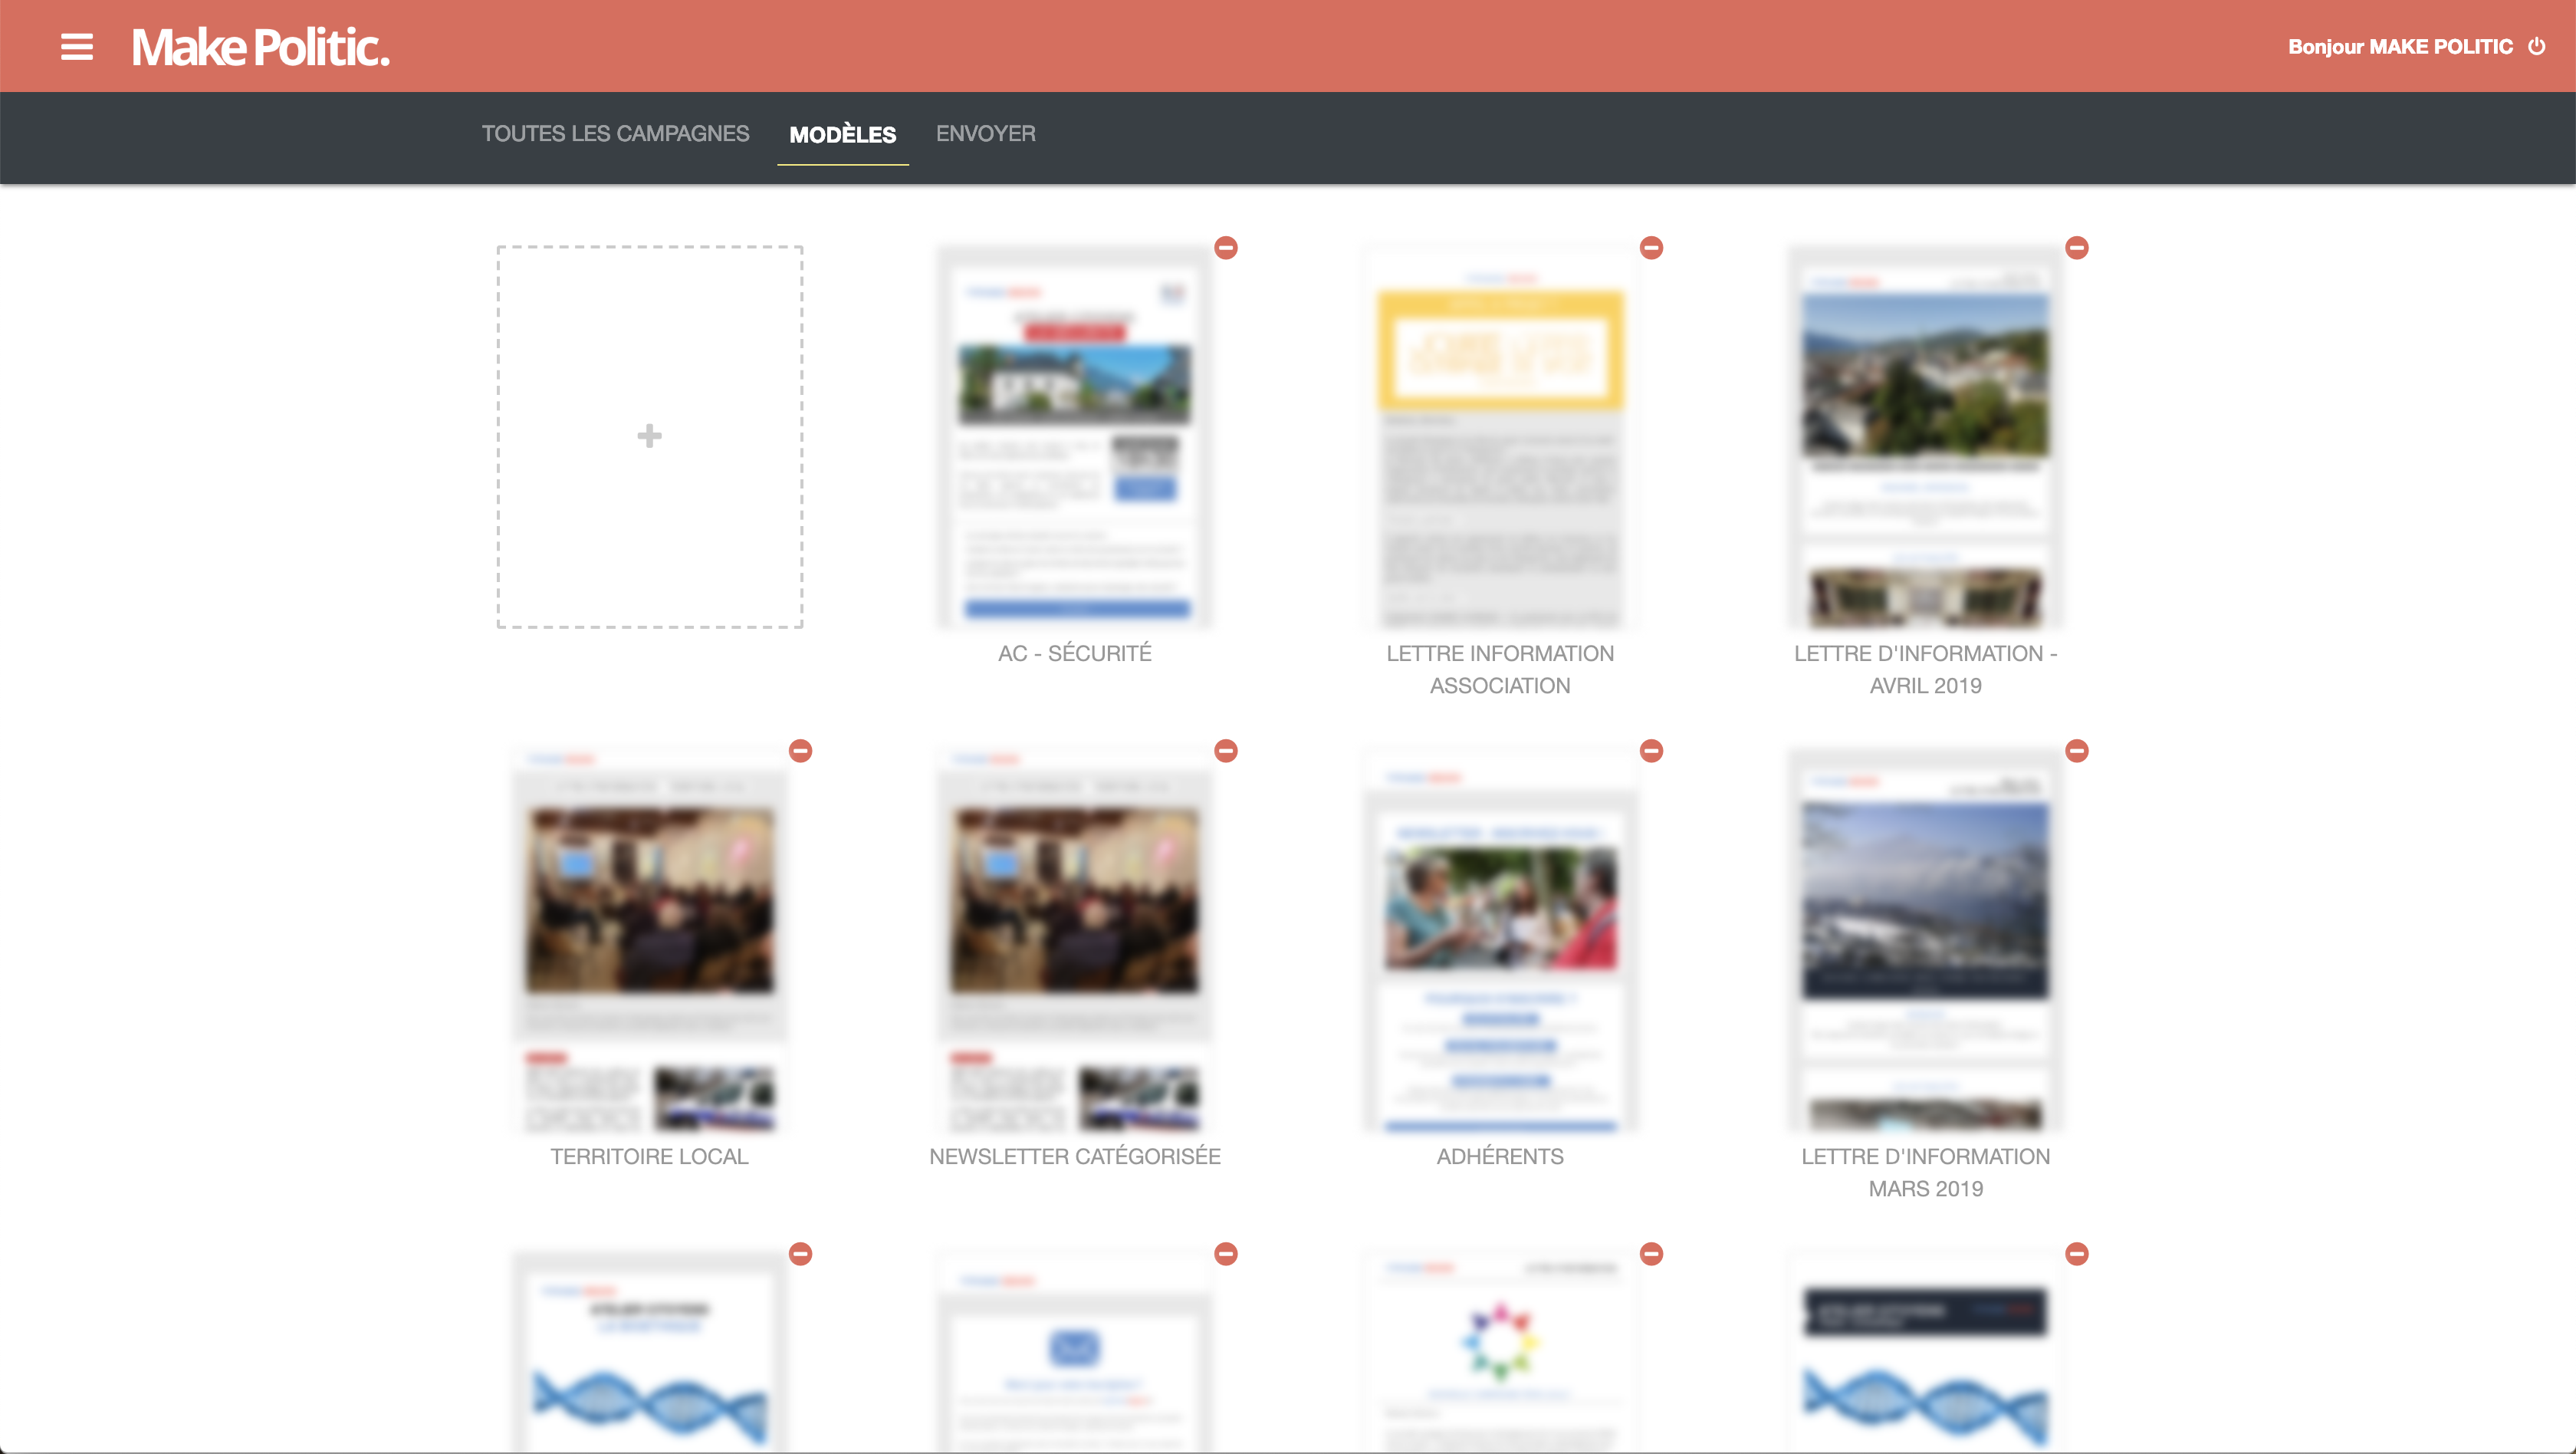
Task: Open the Adhérents template preview
Action: (x=1500, y=940)
